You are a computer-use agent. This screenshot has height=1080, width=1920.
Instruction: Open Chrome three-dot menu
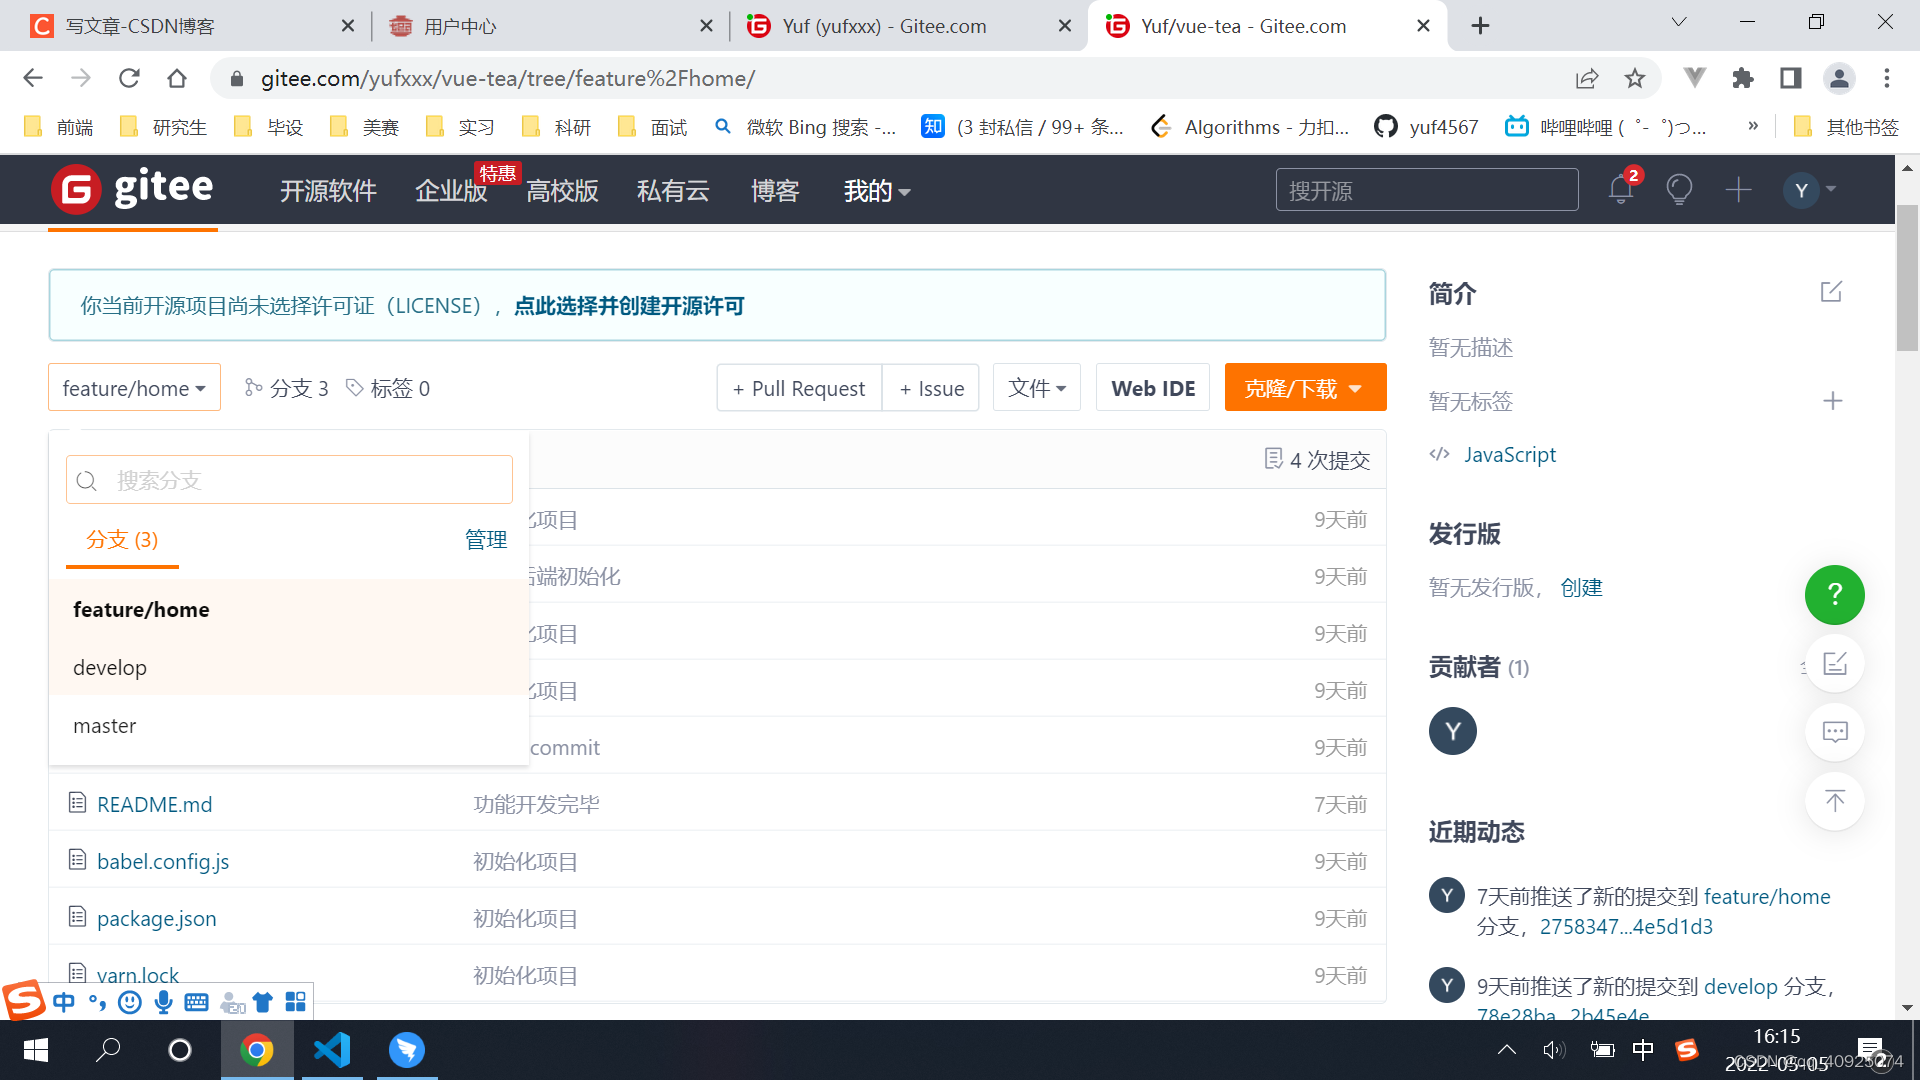pos(1886,78)
